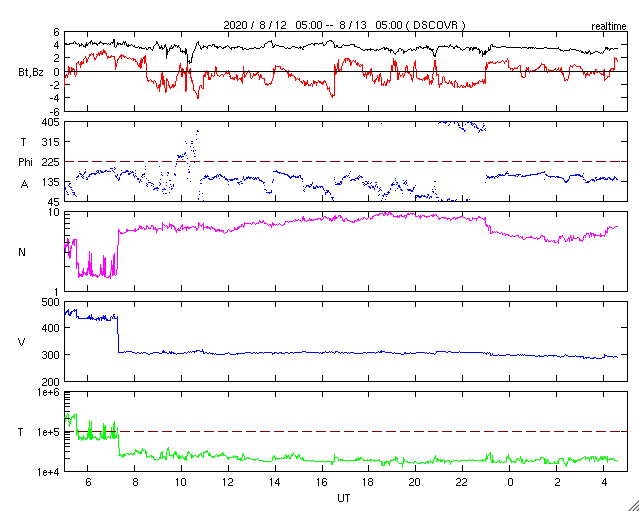Screen dimensions: 640x512
Task: Click the 'V' velocity panel label
Action: pos(22,342)
